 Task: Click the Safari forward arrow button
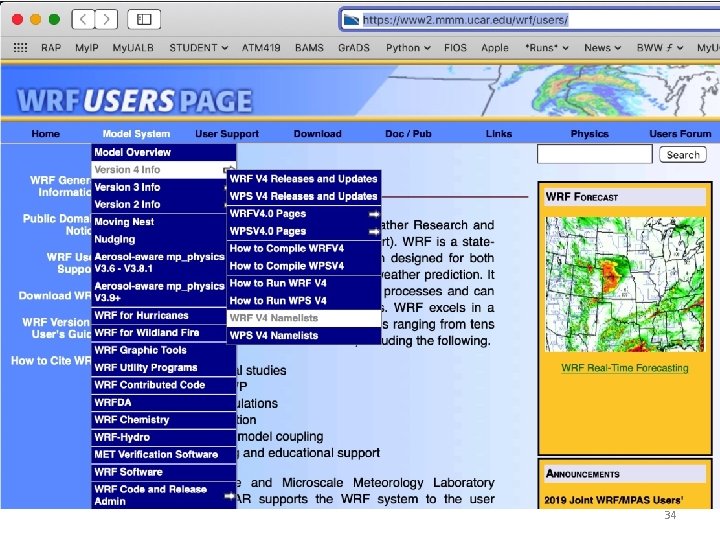(106, 19)
